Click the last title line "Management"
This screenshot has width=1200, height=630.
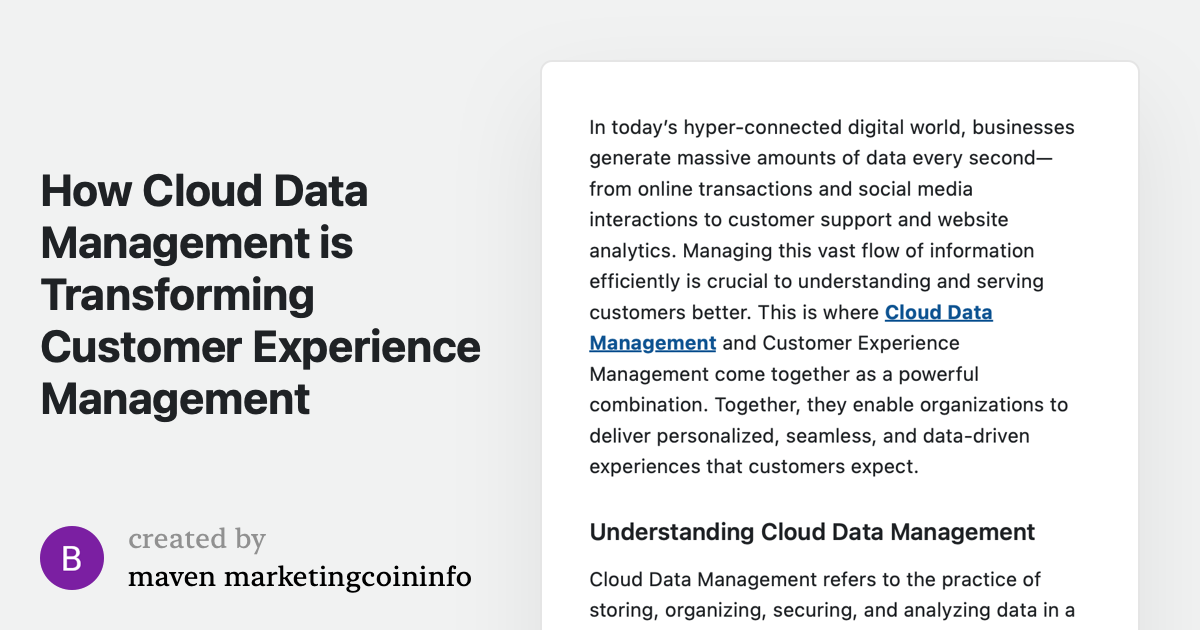point(175,399)
